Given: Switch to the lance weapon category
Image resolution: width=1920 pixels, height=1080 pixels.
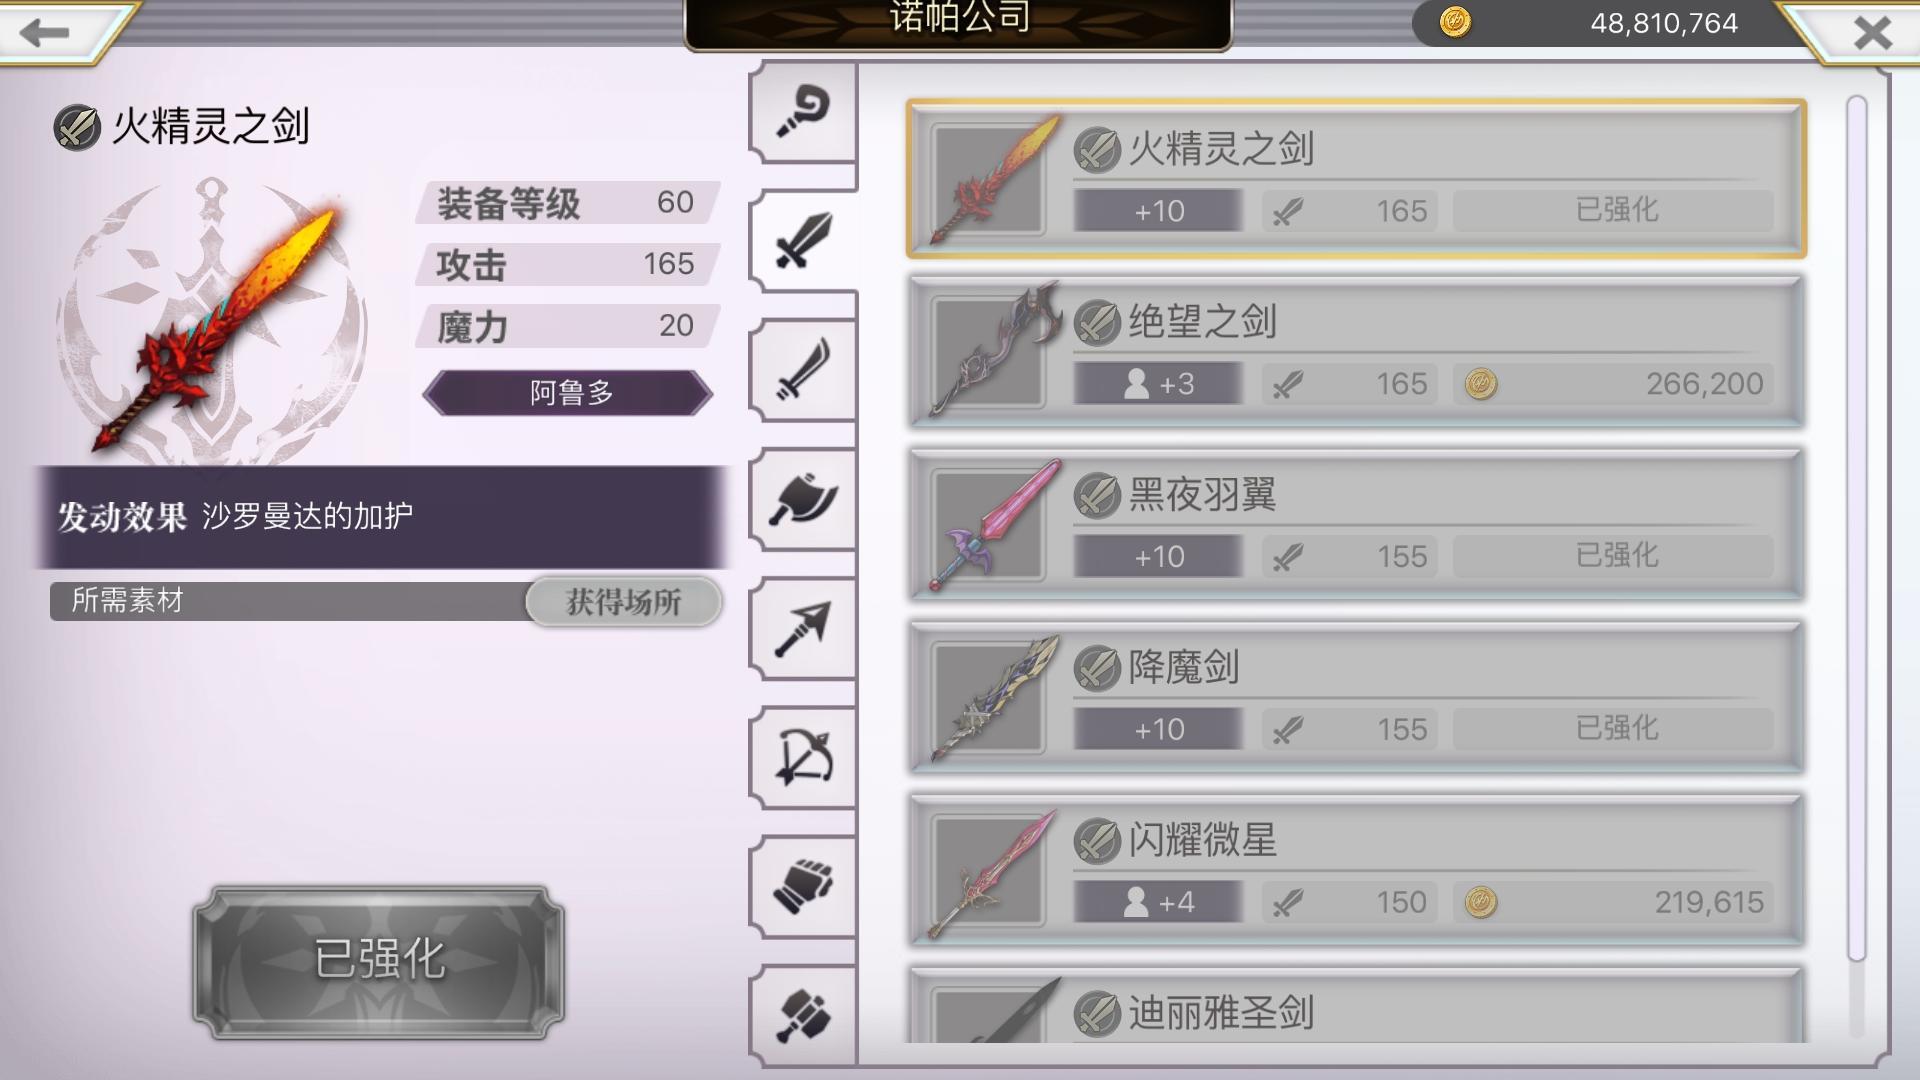Looking at the screenshot, I should [x=803, y=628].
